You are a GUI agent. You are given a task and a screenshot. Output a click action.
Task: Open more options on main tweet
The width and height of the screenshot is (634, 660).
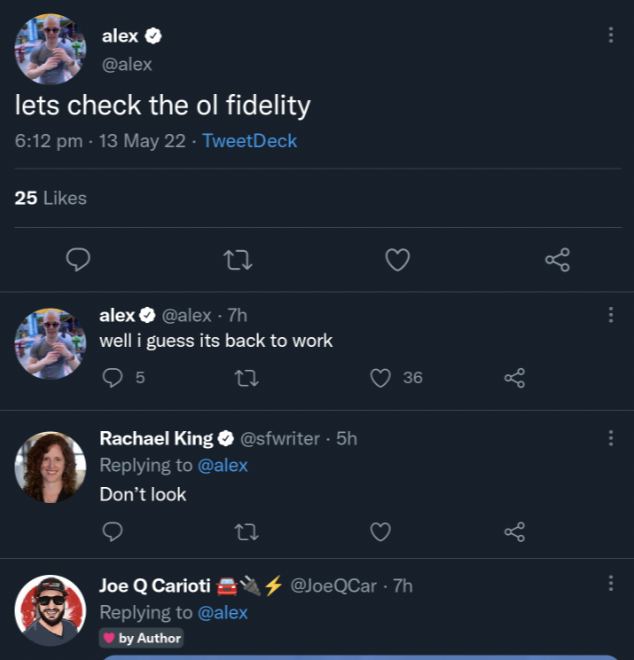click(611, 35)
